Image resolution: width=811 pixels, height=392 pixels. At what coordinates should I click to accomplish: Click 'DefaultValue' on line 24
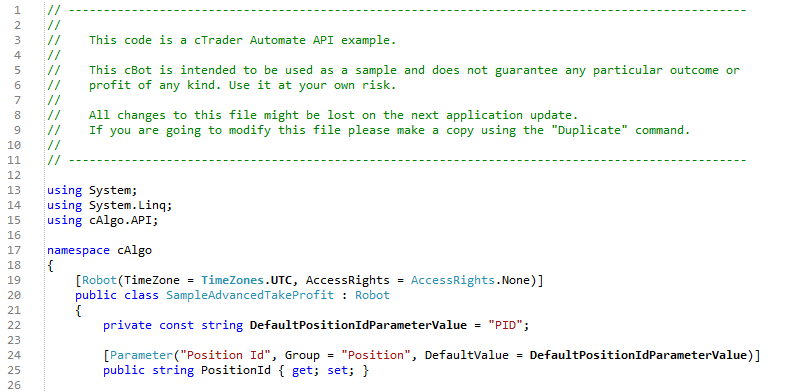click(467, 355)
